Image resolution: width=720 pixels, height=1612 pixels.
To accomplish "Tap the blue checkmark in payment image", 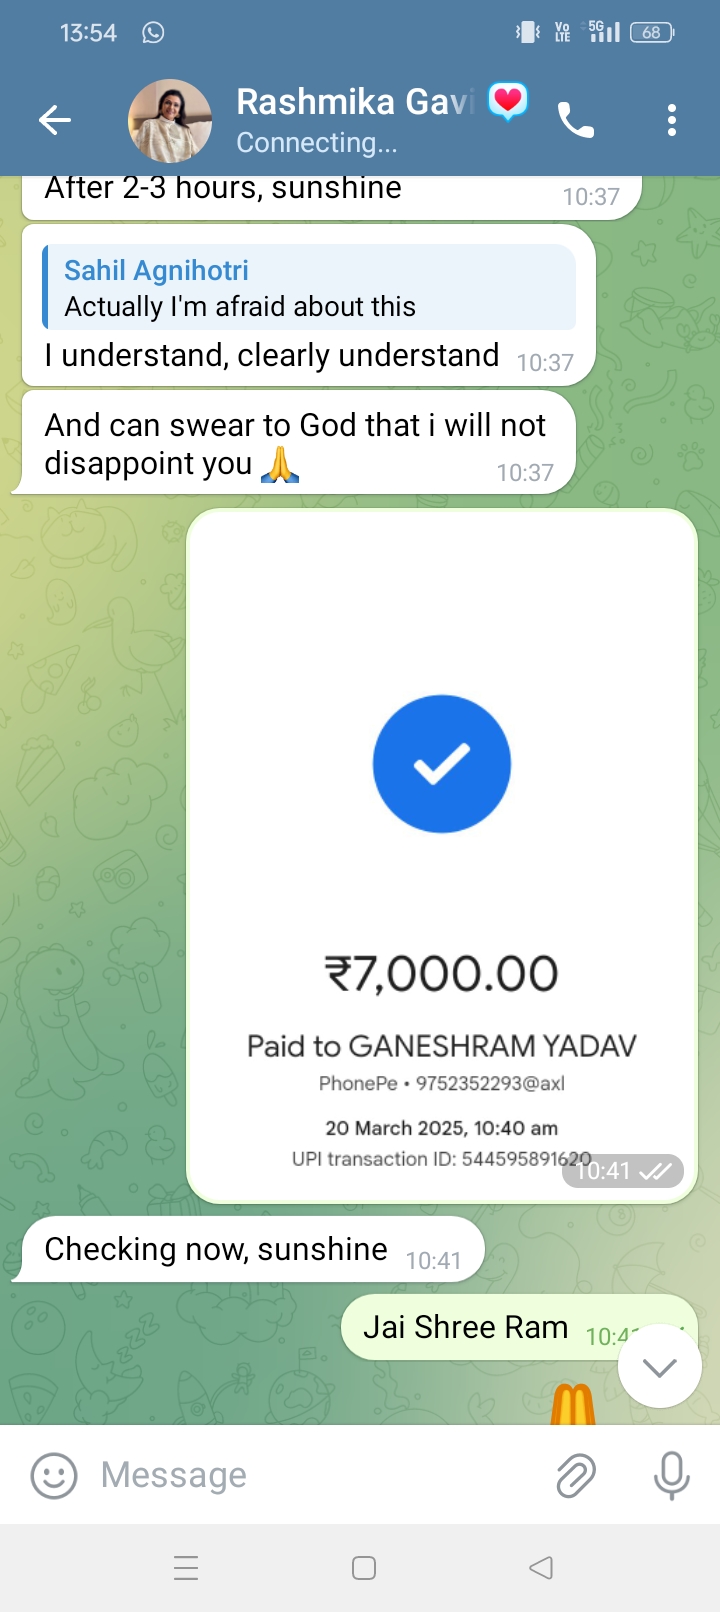I will click(x=442, y=764).
